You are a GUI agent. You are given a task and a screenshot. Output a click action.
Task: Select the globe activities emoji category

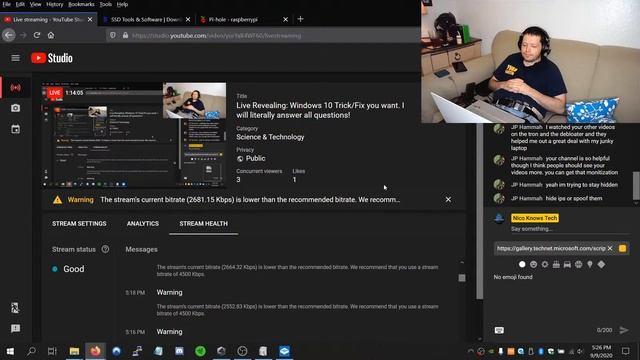(x=578, y=264)
